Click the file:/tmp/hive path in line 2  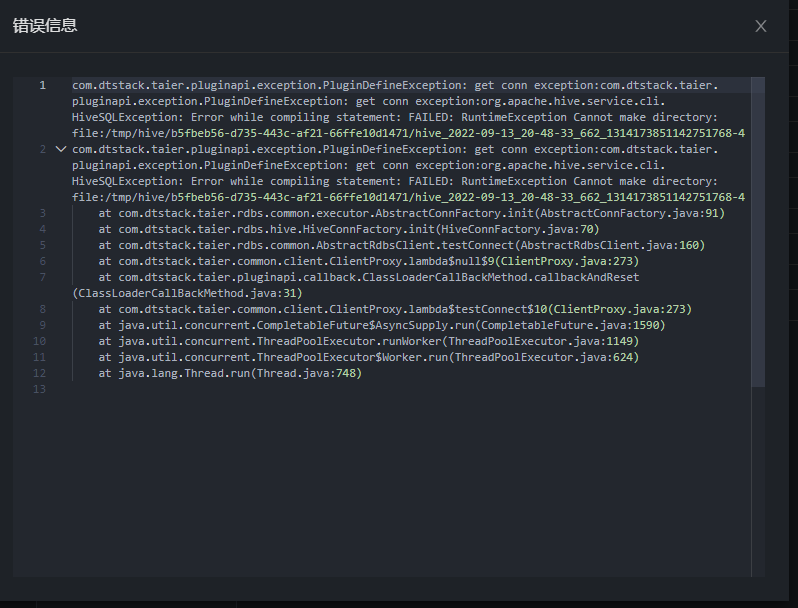point(408,197)
